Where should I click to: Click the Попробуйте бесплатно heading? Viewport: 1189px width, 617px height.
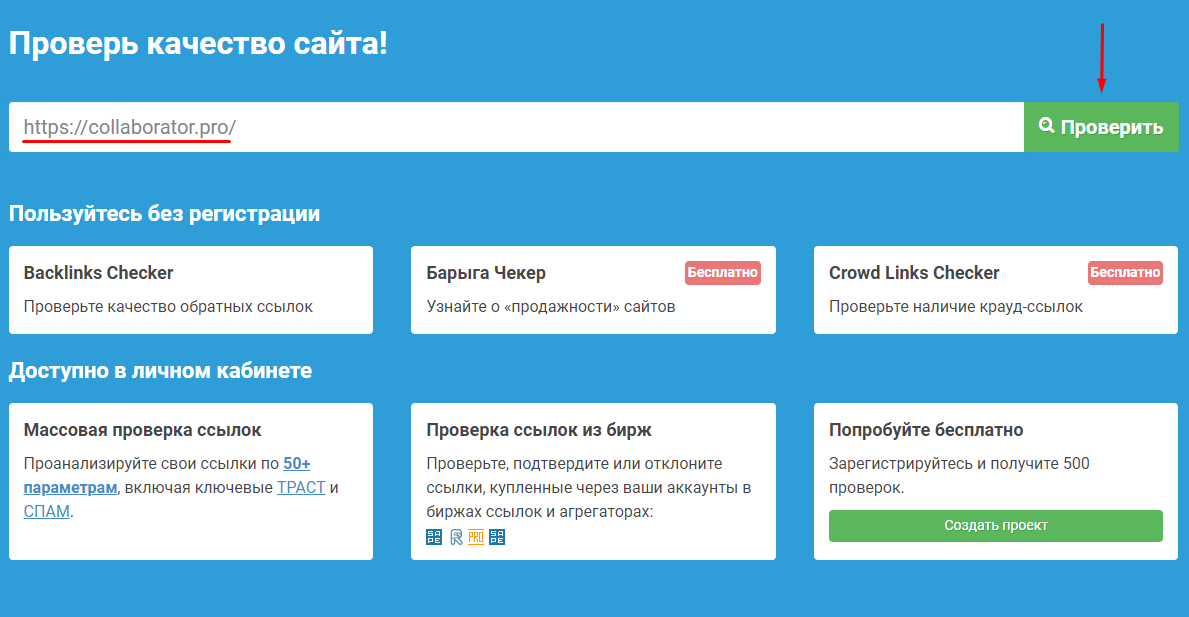tap(926, 430)
